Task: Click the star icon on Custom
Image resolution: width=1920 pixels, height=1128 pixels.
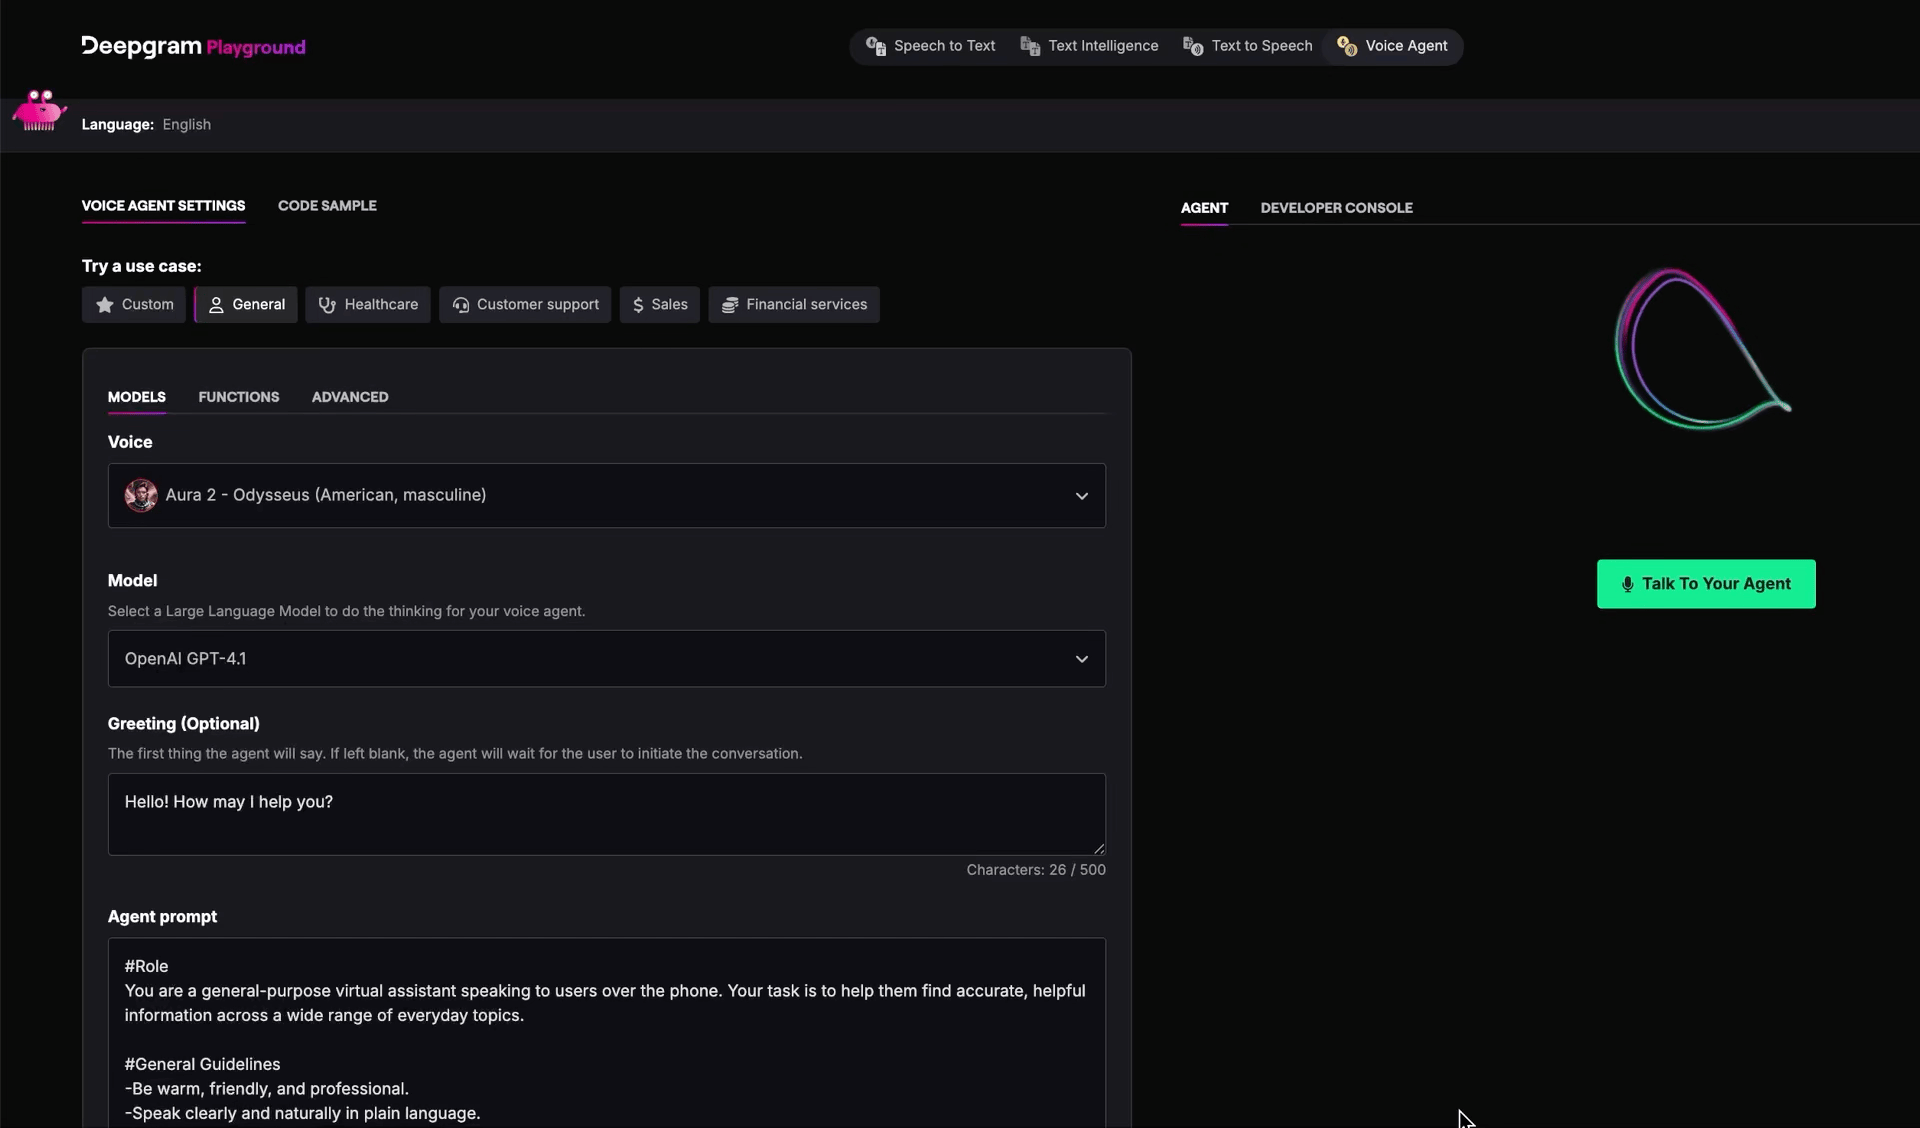Action: click(x=105, y=305)
